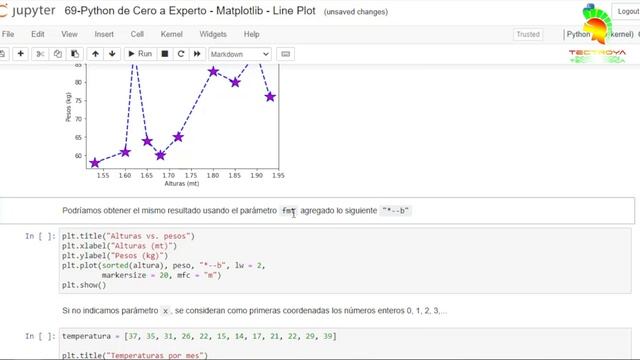The width and height of the screenshot is (640, 360).
Task: Click the unsaved changes status text
Action: click(x=356, y=12)
